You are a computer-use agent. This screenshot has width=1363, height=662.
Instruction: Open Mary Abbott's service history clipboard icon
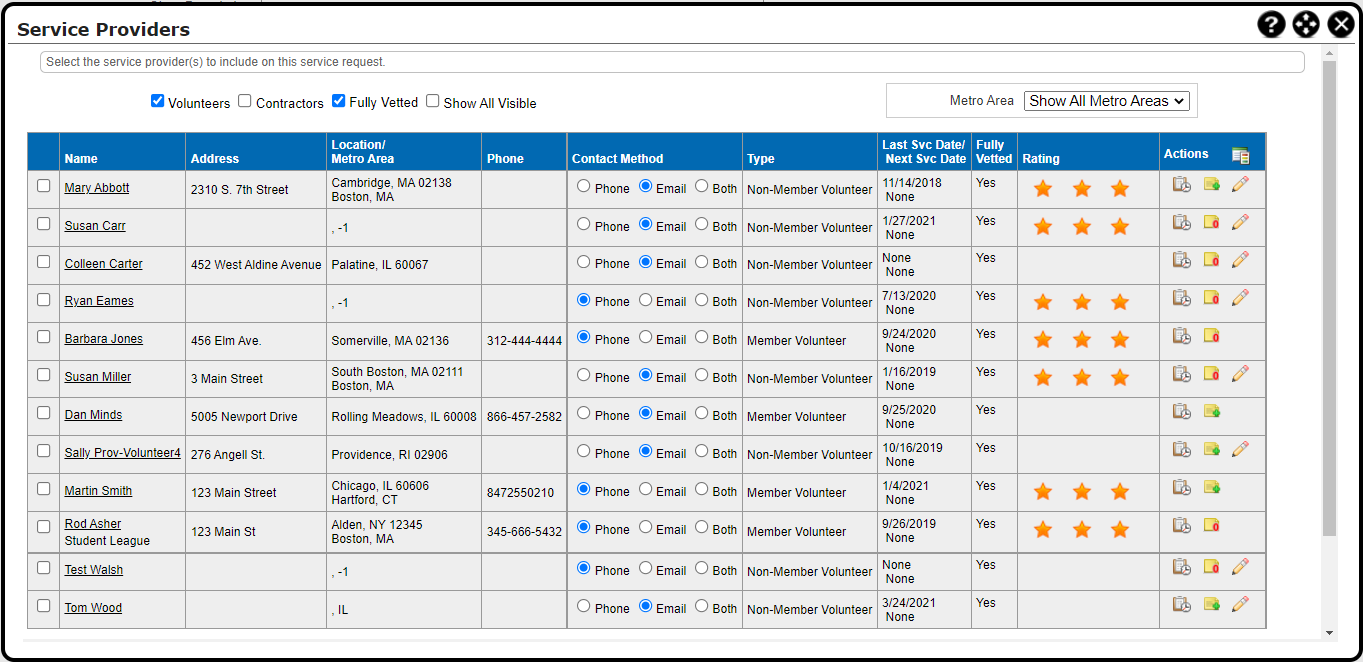tap(1182, 185)
